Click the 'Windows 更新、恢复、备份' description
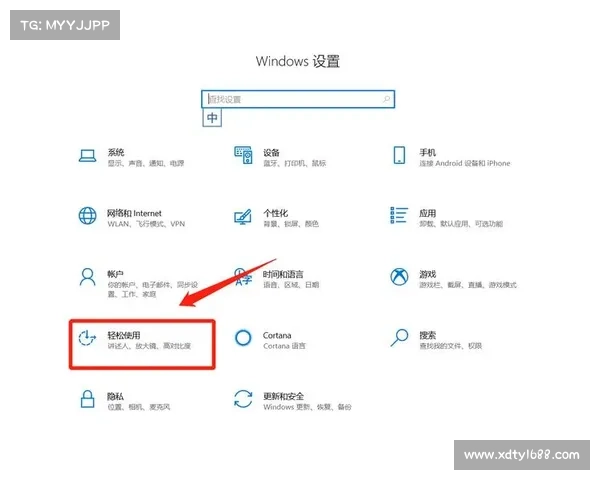Screen dimensions: 600x480 [307, 407]
